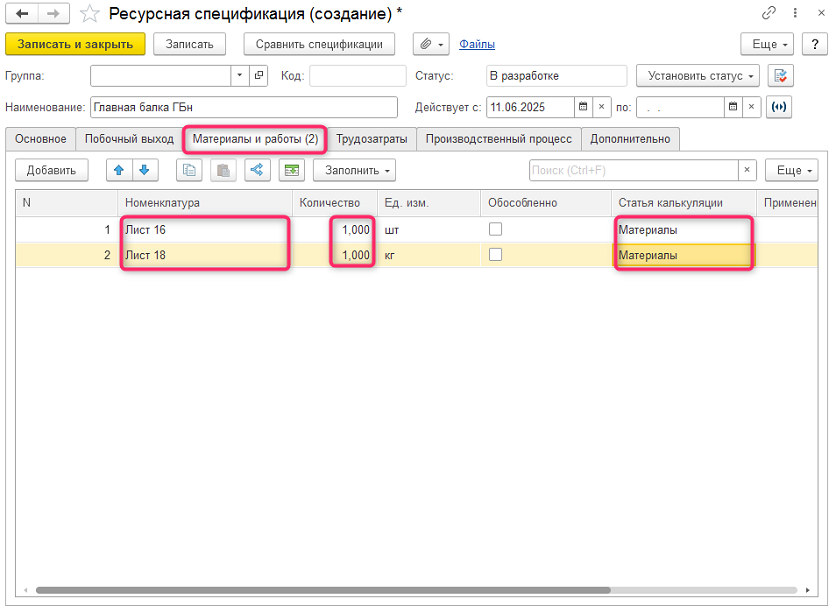This screenshot has height=613, width=836.
Task: Open calendar picker for 'Действует с' date
Action: [582, 106]
